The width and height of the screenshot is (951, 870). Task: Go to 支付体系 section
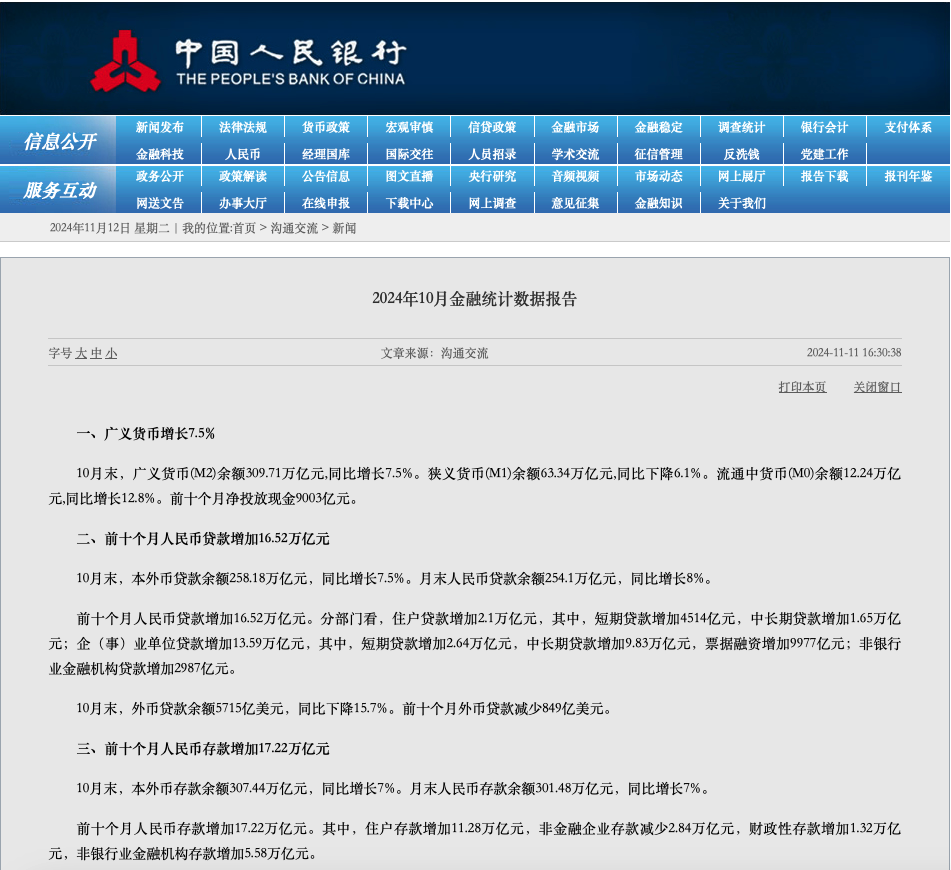[x=908, y=127]
